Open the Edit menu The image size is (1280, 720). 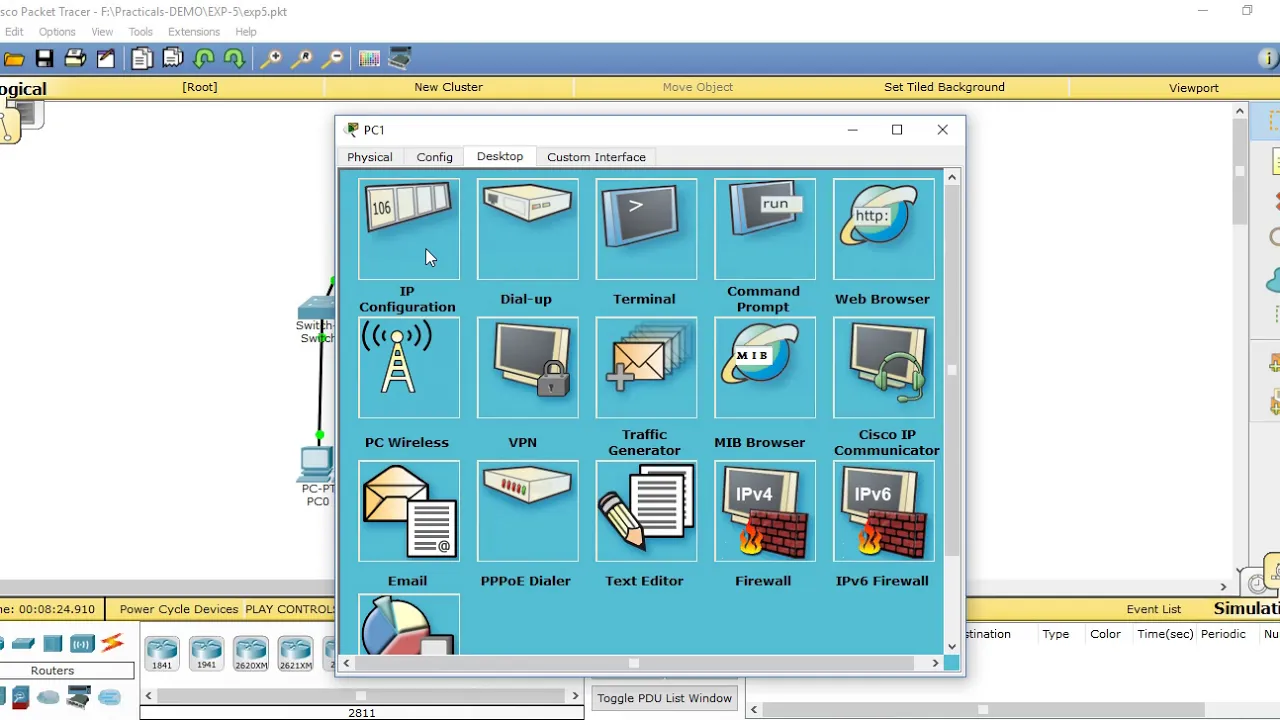tap(14, 32)
